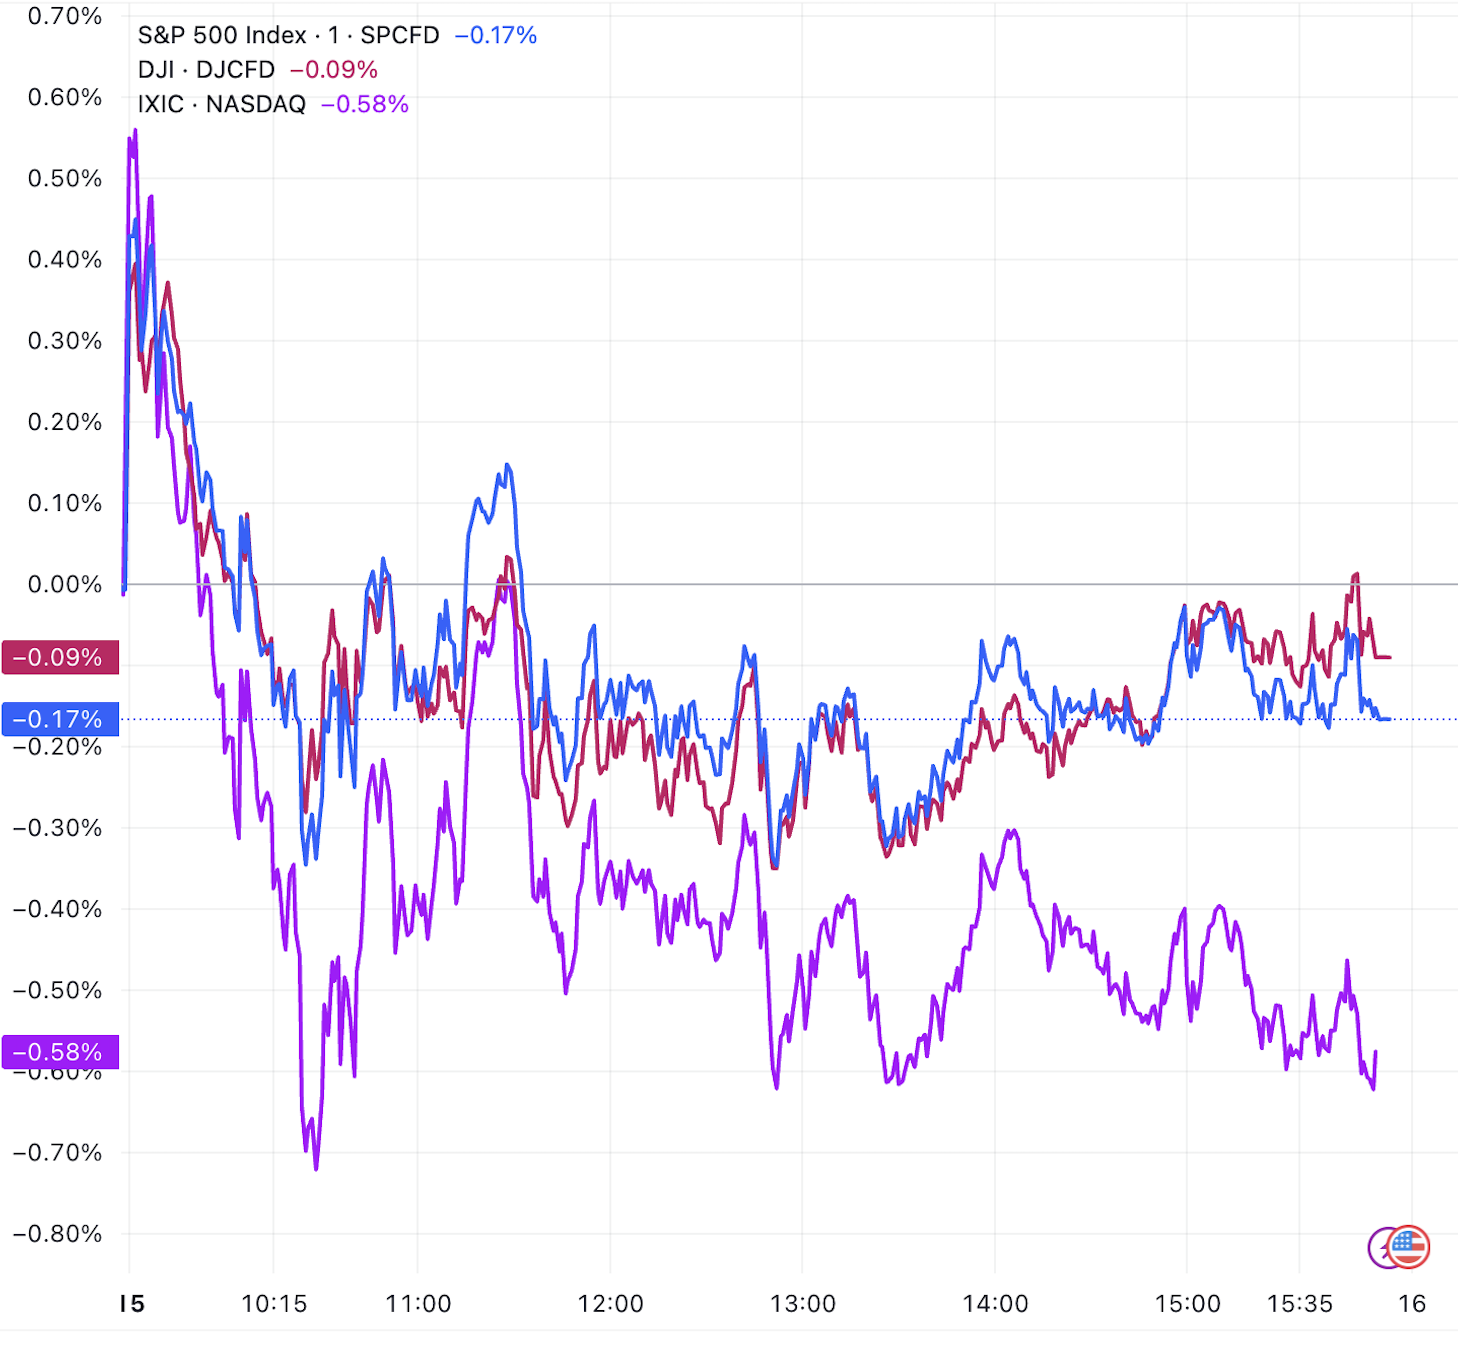Select the IXIC NASDAQ legend label

pyautogui.click(x=222, y=104)
